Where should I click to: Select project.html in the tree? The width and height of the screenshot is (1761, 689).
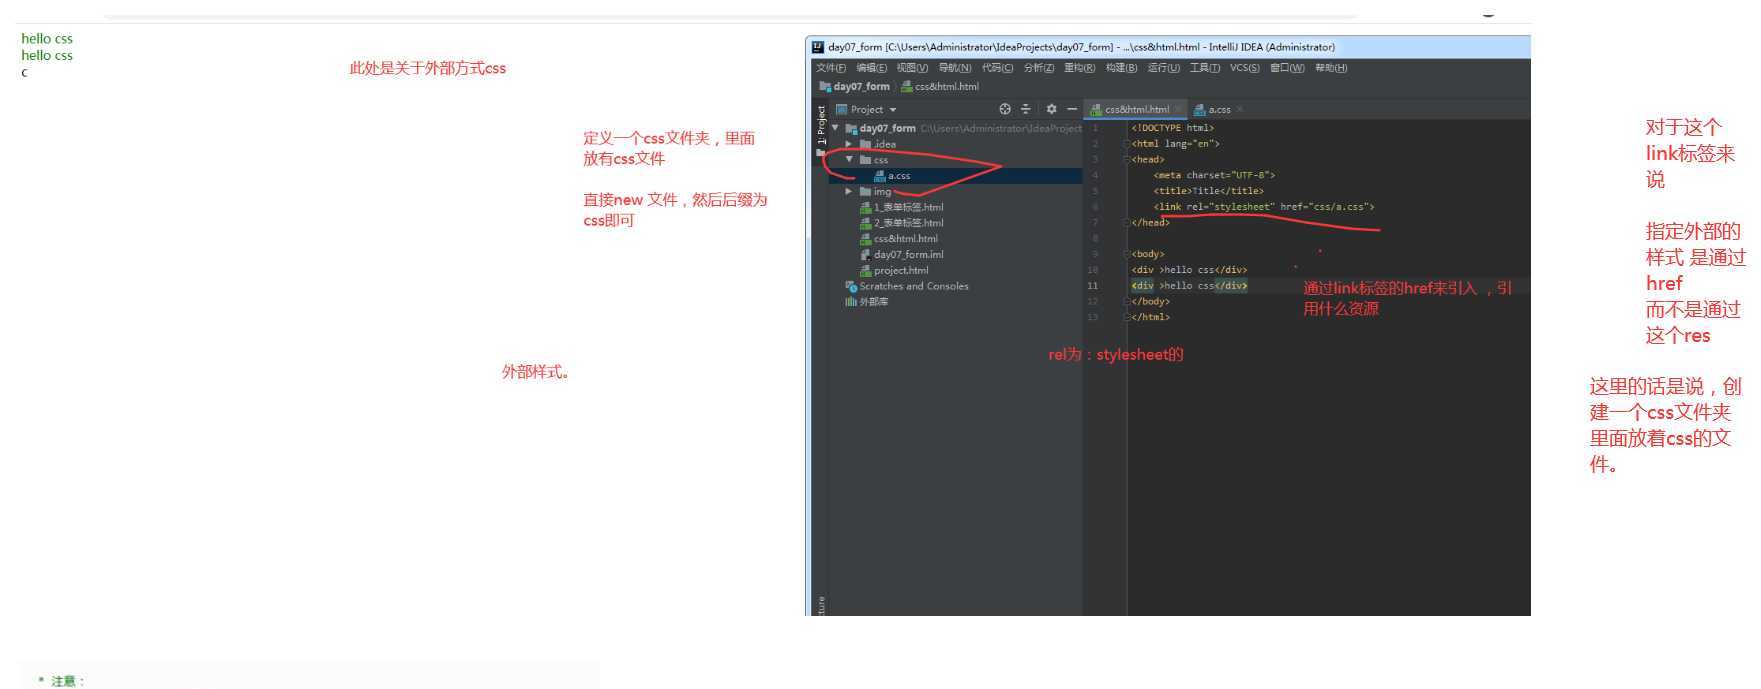click(901, 270)
